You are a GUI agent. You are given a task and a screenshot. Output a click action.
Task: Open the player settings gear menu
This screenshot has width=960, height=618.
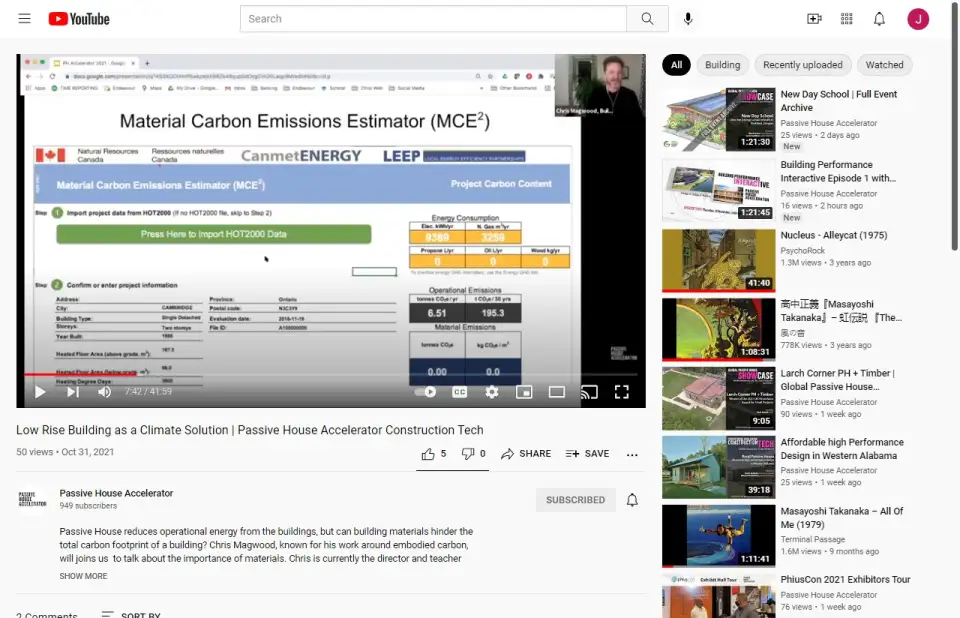(x=492, y=392)
